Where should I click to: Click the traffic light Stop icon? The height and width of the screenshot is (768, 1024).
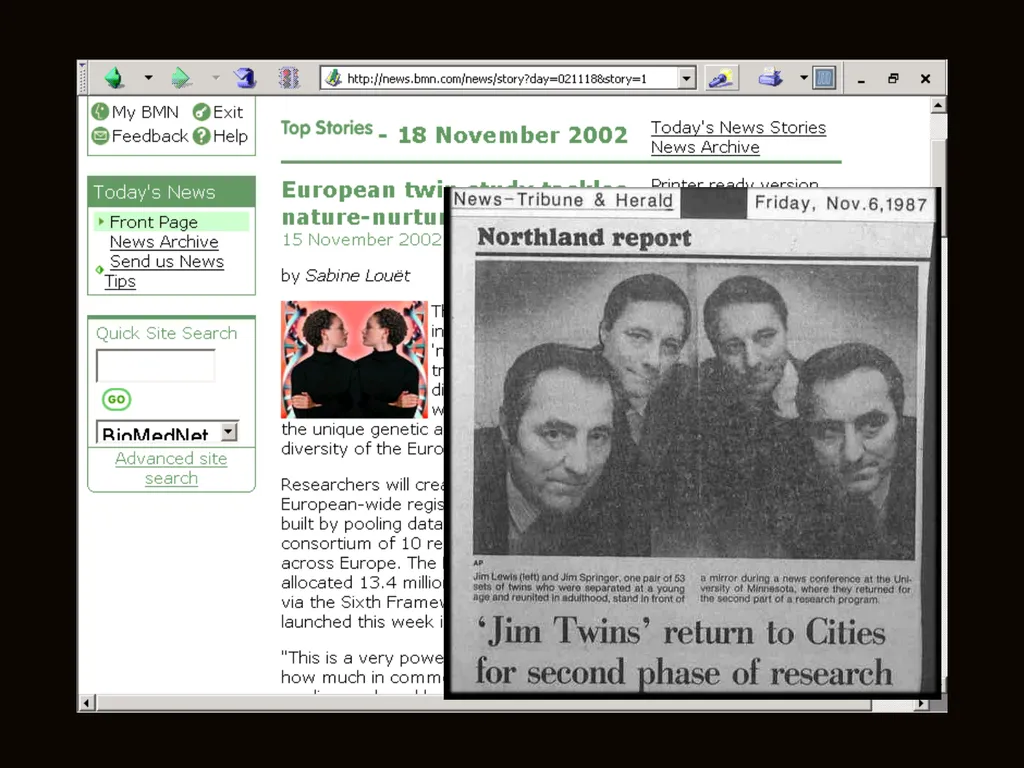[289, 78]
